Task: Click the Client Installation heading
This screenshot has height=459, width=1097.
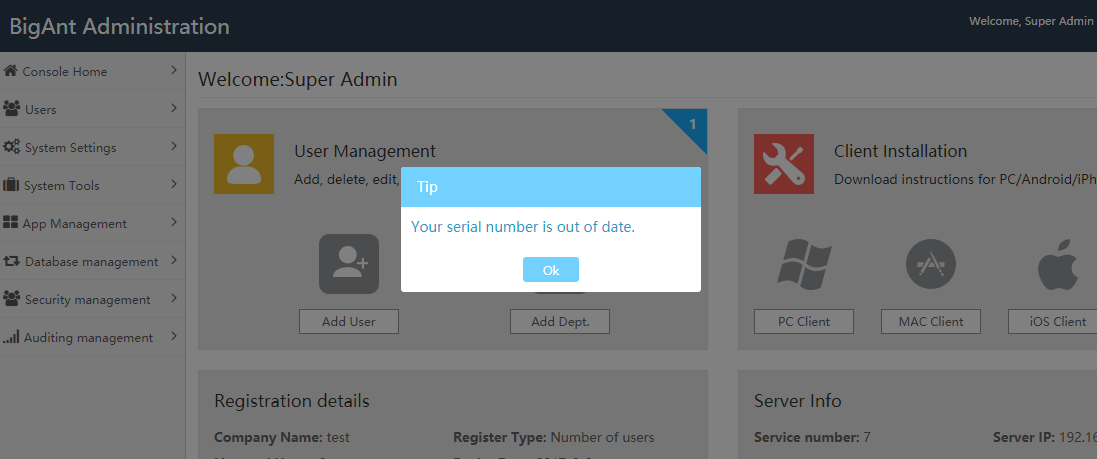Action: 900,150
